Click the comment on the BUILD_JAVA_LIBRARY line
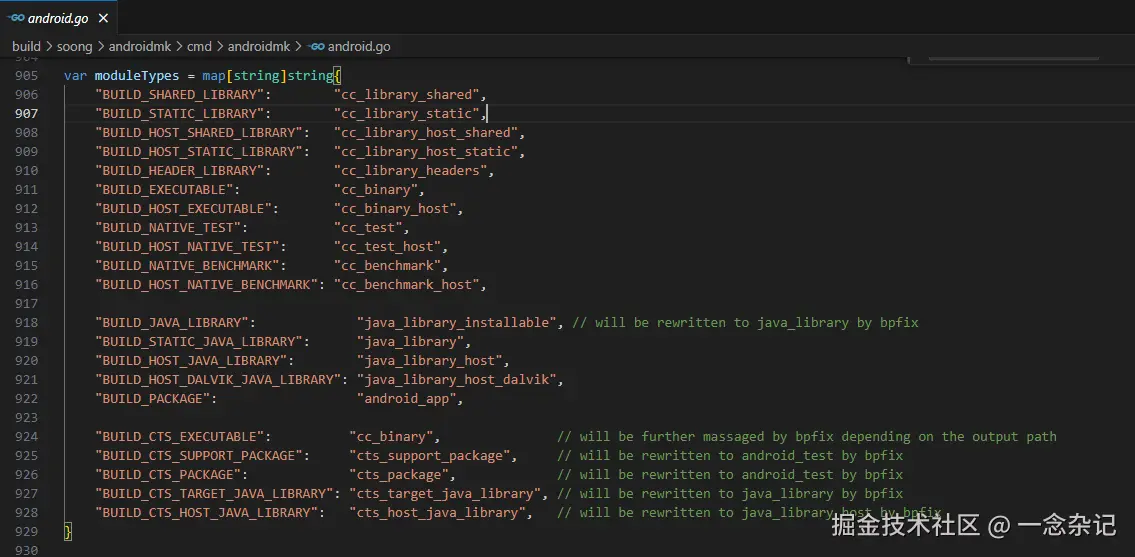Screen dimensions: 1135x557 click(745, 323)
